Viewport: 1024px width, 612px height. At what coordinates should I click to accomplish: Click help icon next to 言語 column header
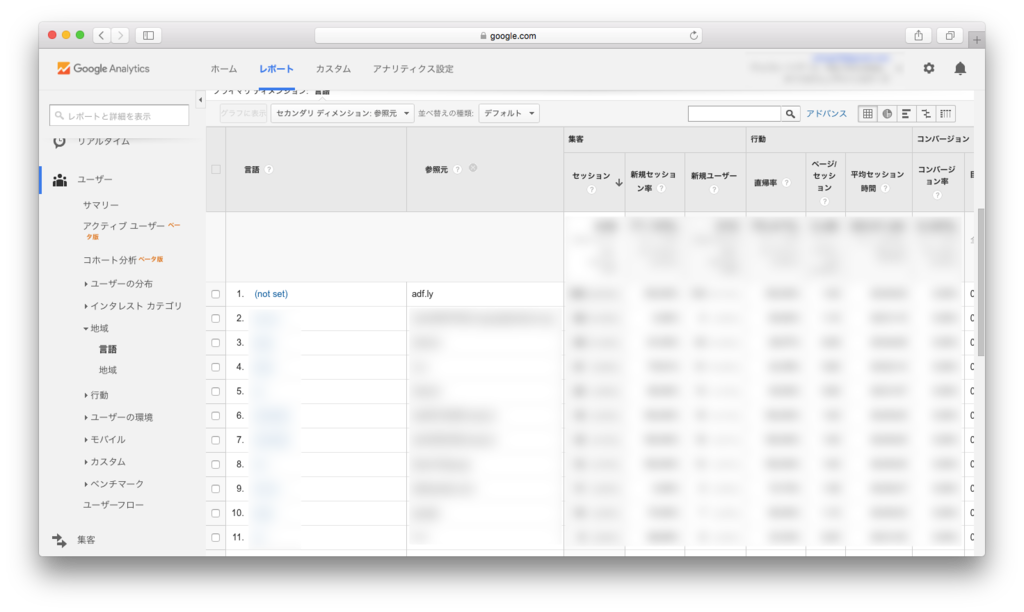tap(268, 169)
